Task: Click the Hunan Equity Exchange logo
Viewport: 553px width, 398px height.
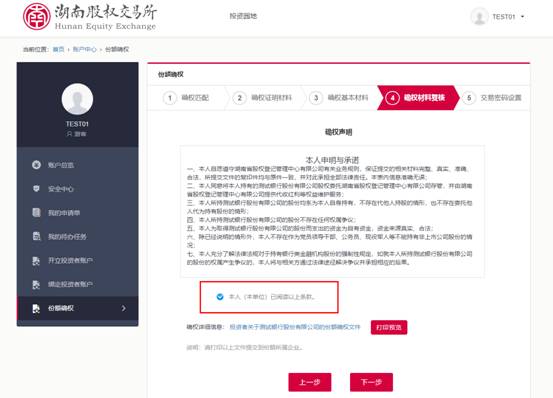Action: click(90, 17)
